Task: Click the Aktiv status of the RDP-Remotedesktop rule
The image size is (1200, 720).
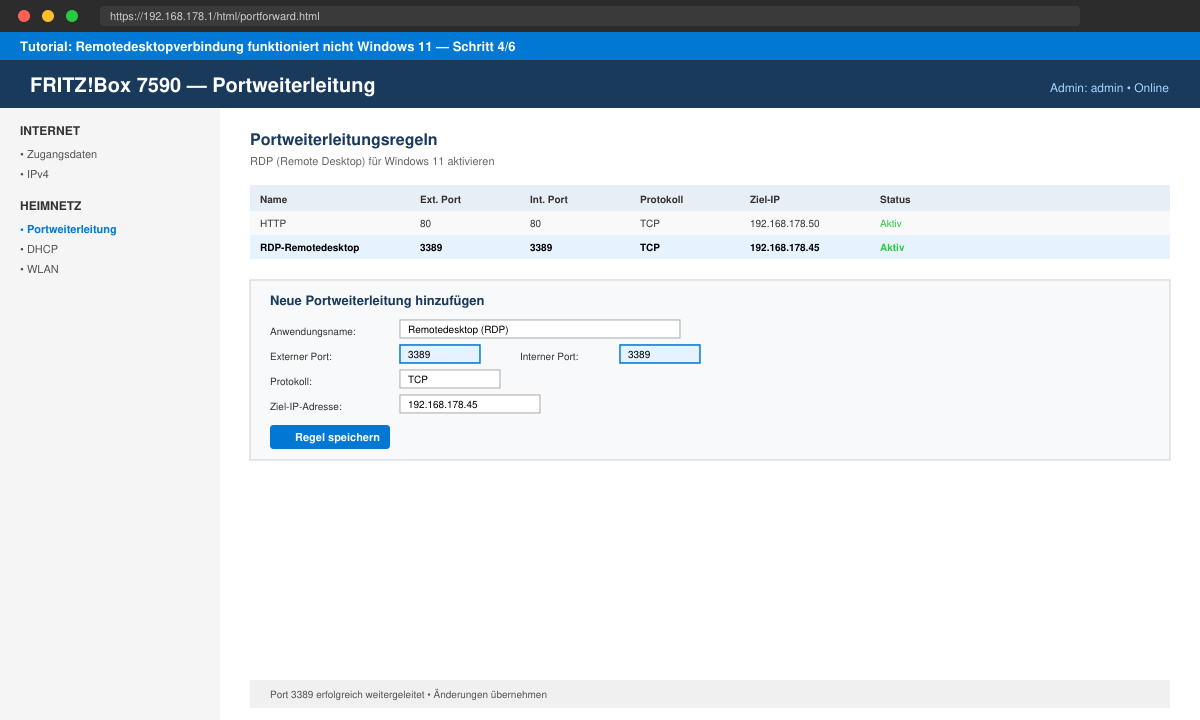Action: click(892, 247)
